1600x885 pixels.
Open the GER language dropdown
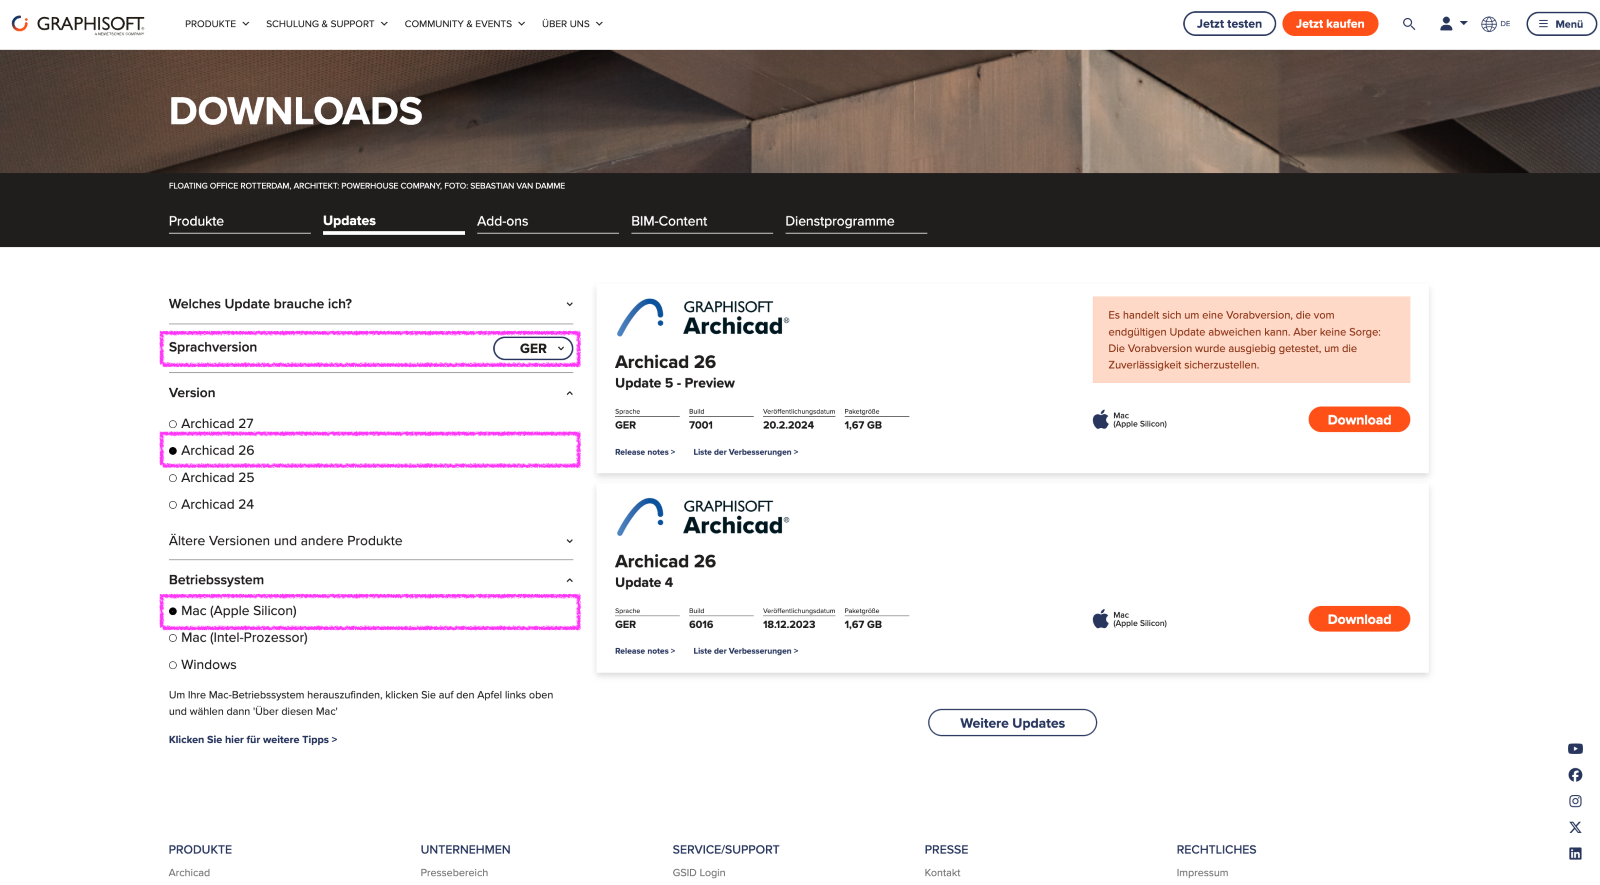533,348
